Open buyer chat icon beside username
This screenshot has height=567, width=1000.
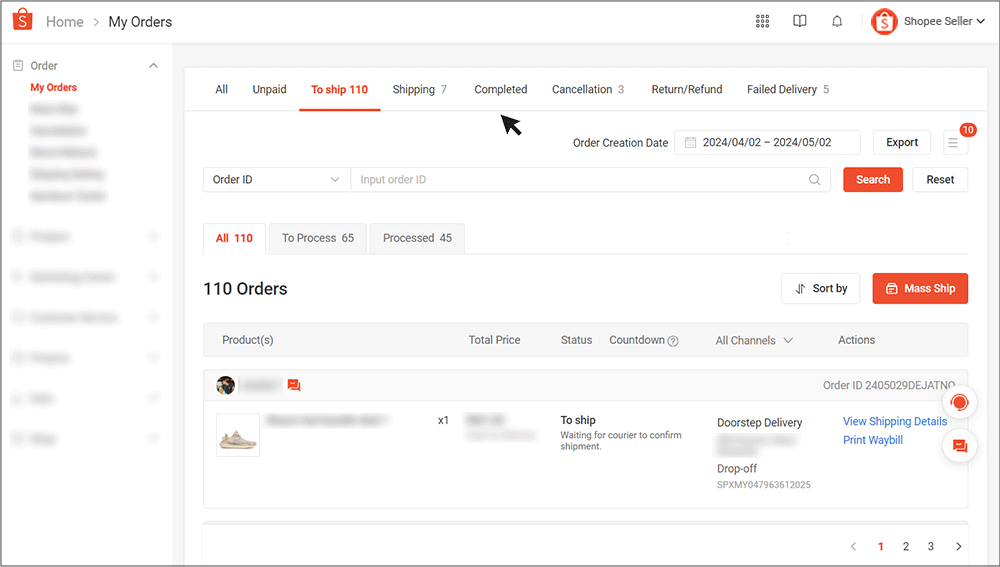click(x=293, y=385)
